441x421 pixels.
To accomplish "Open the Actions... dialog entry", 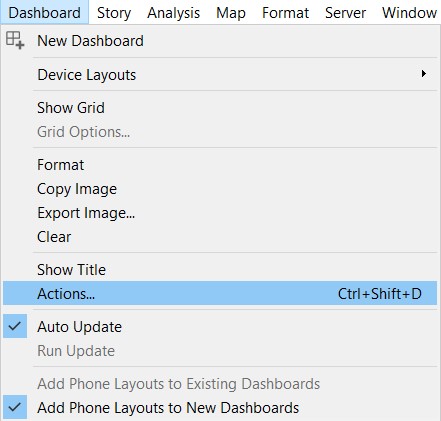I will (220, 293).
